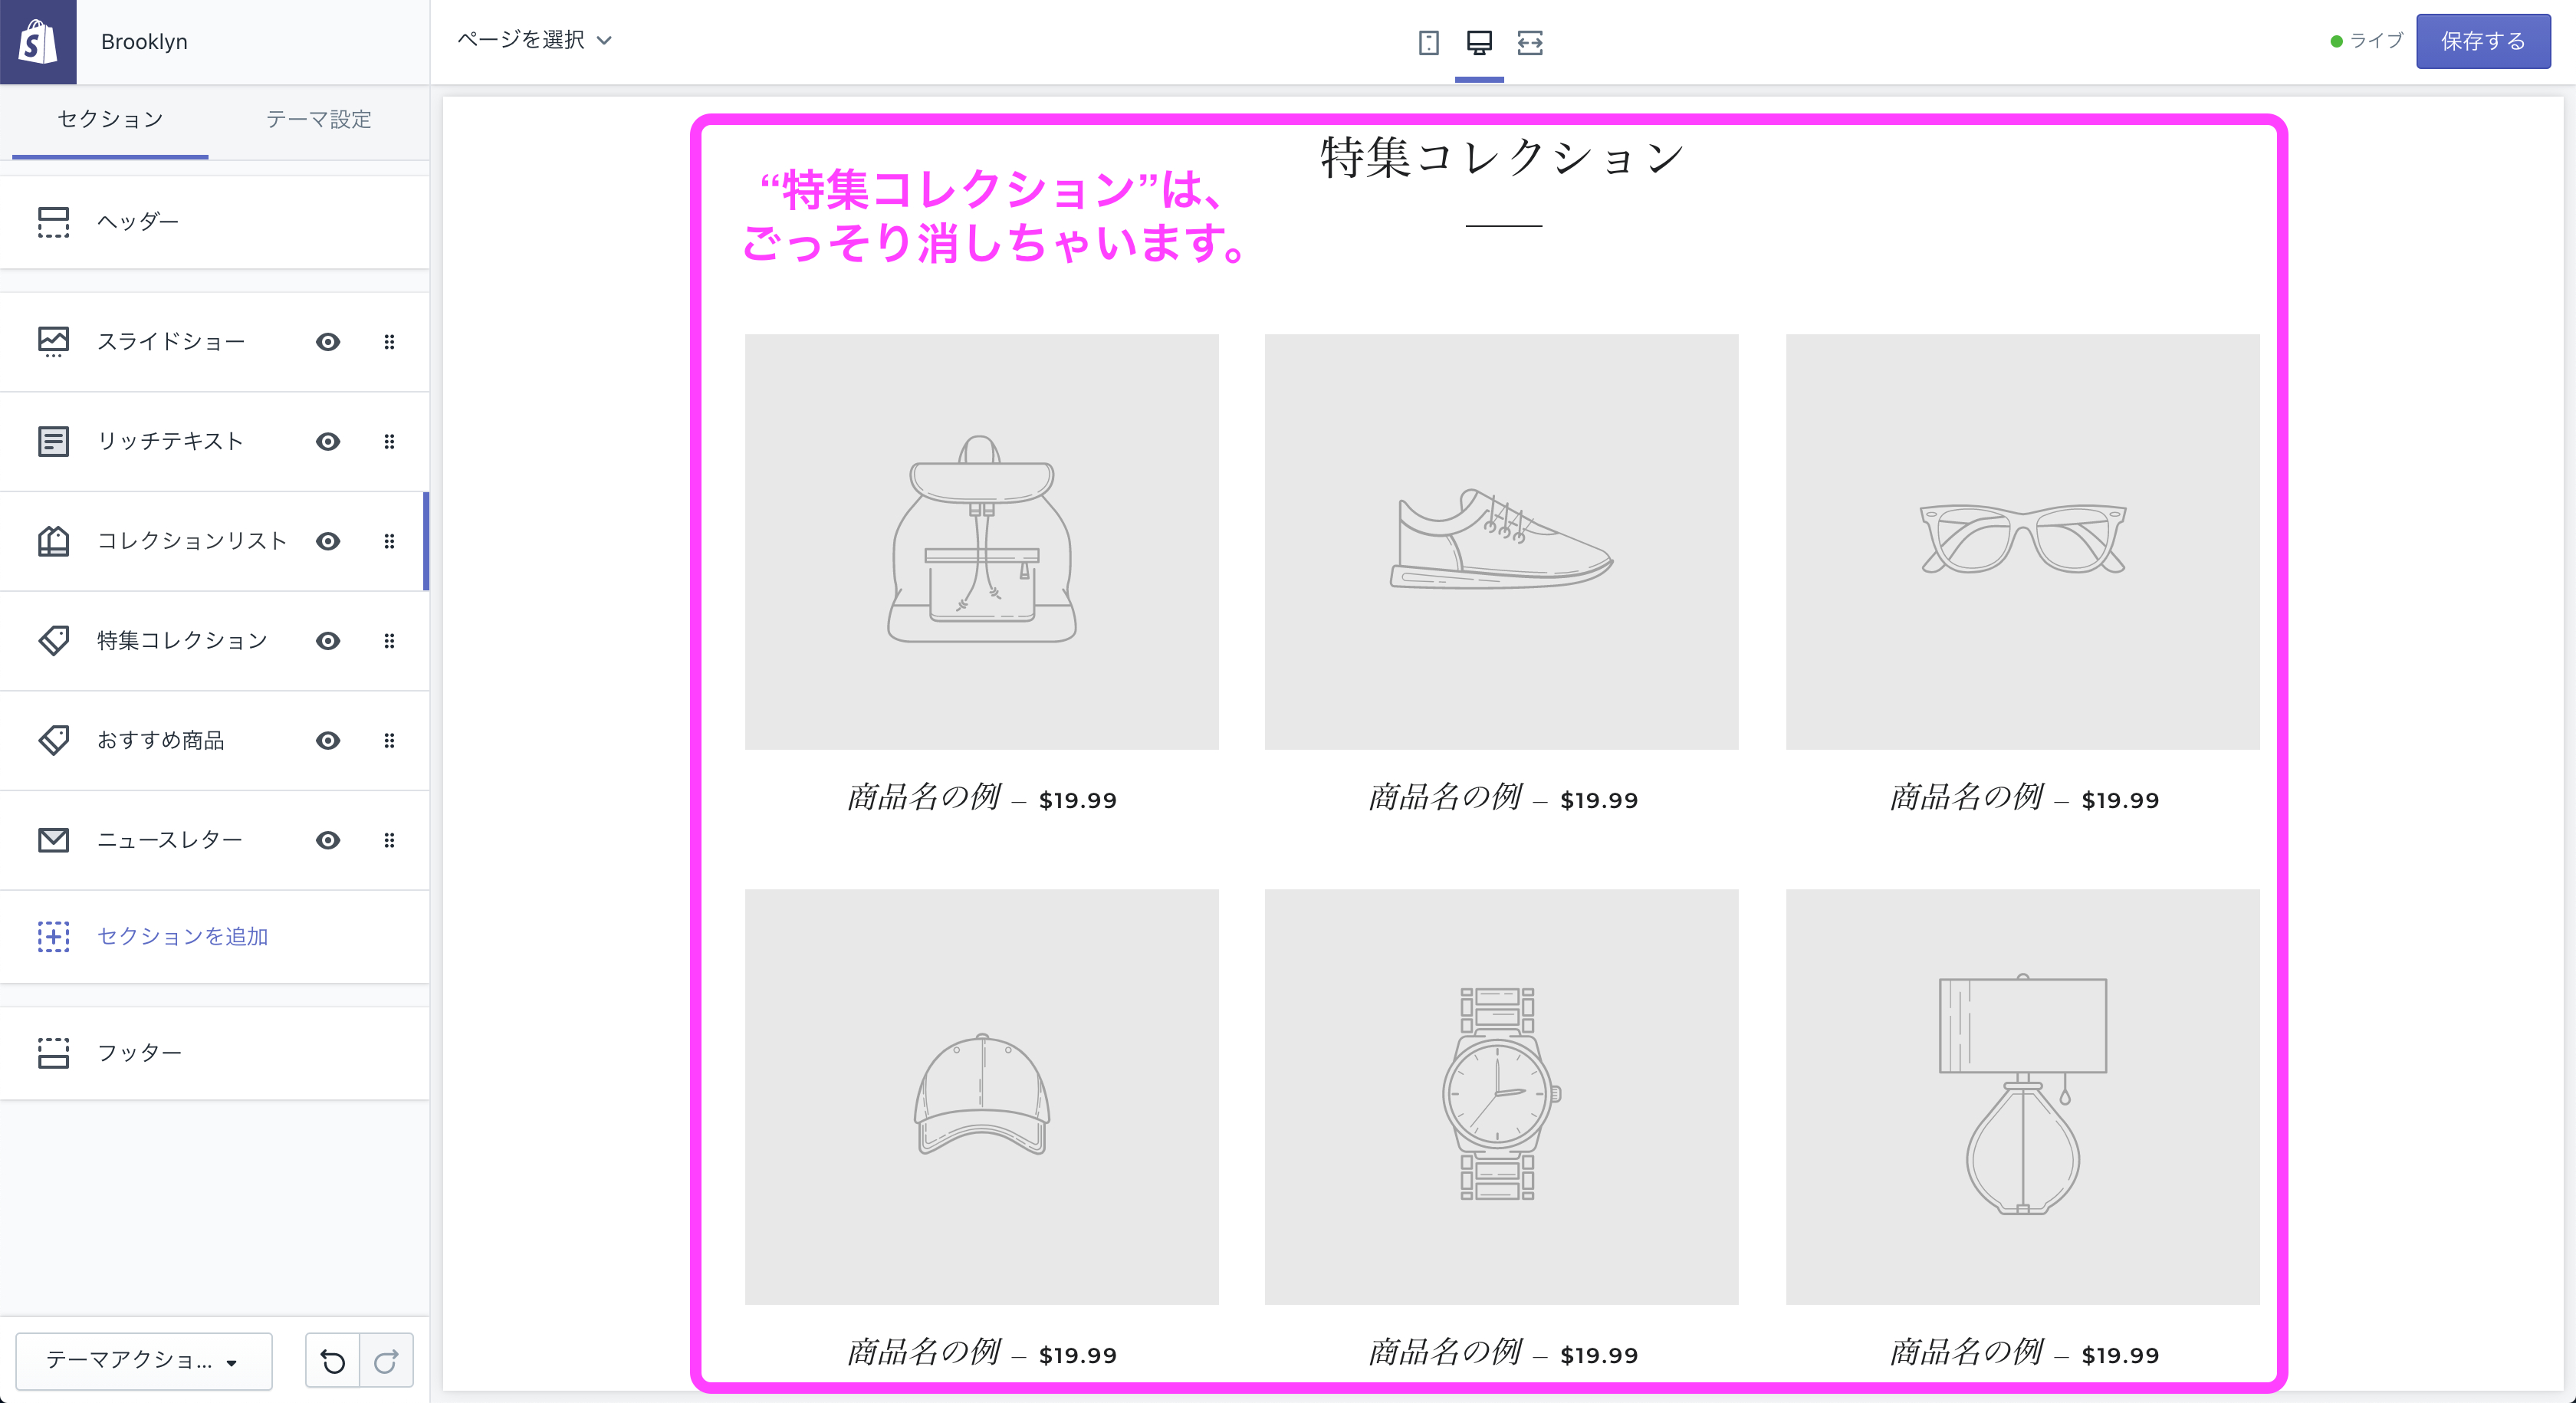Click the drag handle next to 特集コレクション

389,641
